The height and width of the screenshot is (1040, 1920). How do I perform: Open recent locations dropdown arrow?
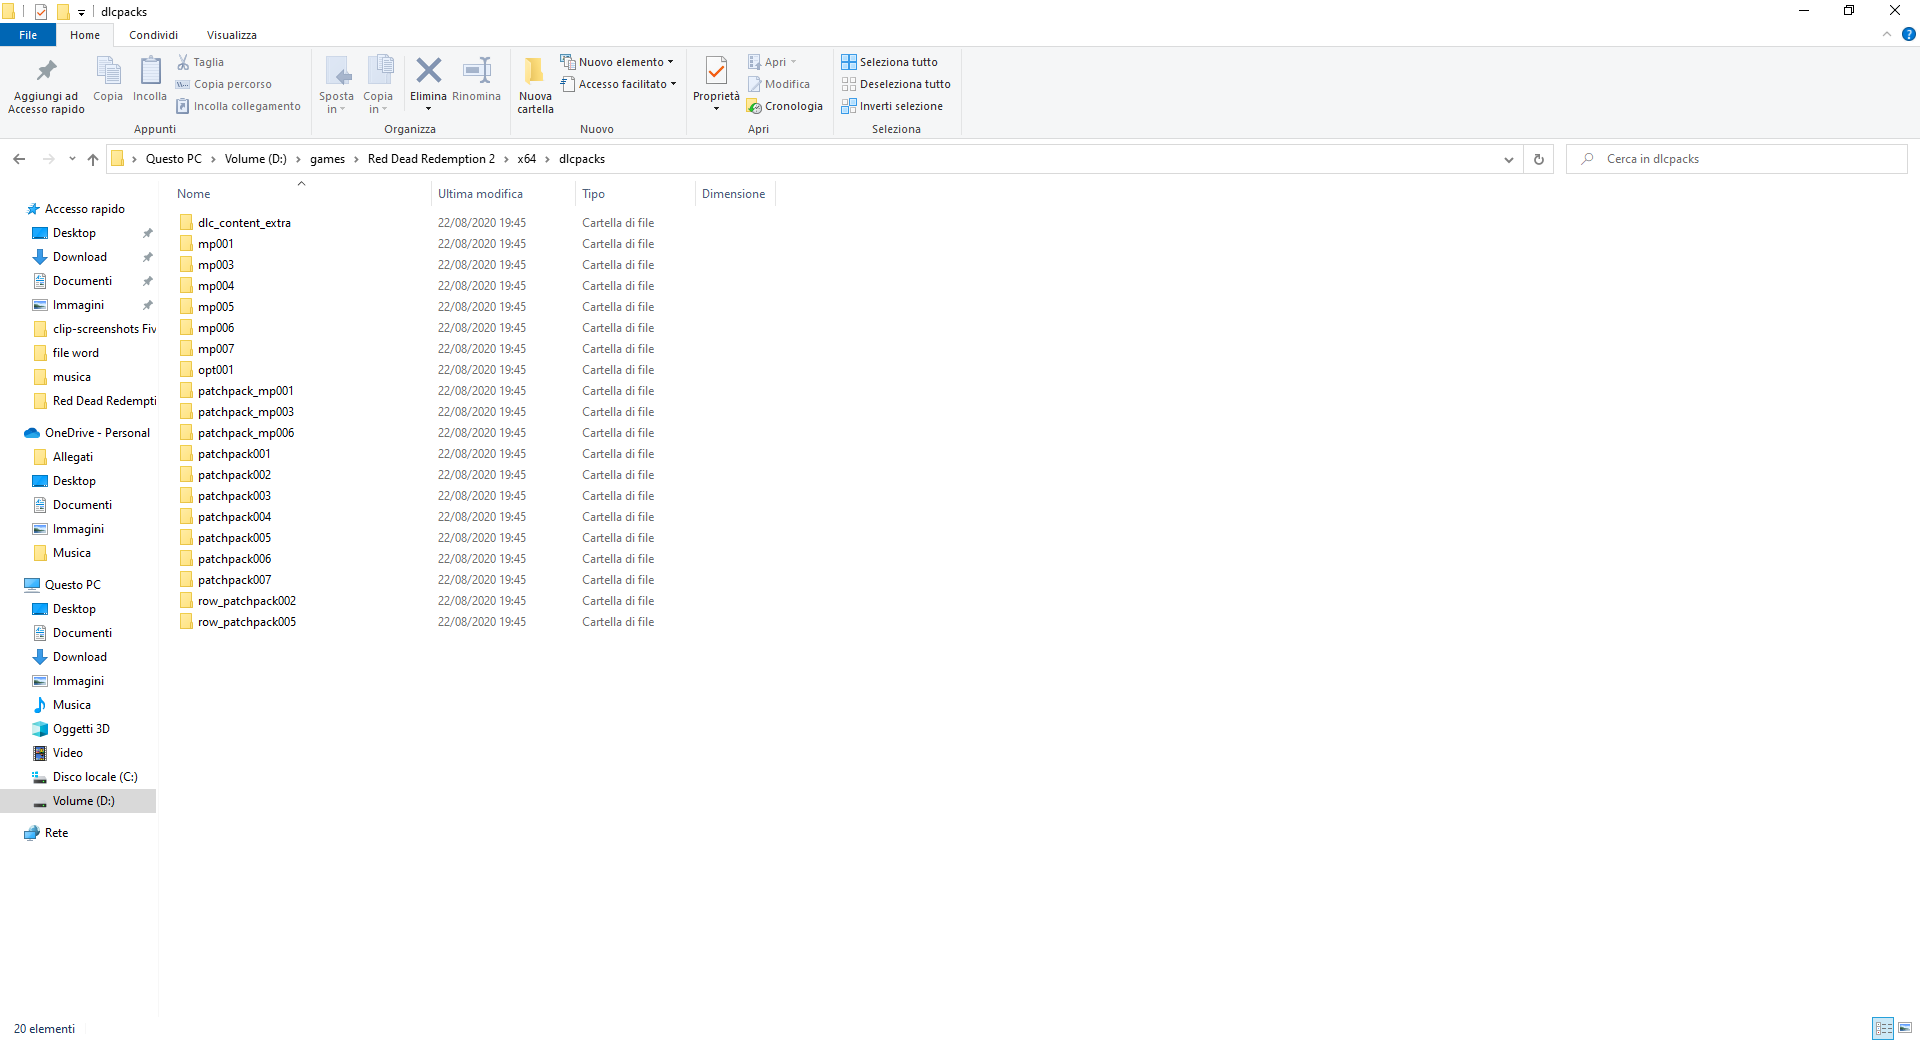pyautogui.click(x=72, y=159)
